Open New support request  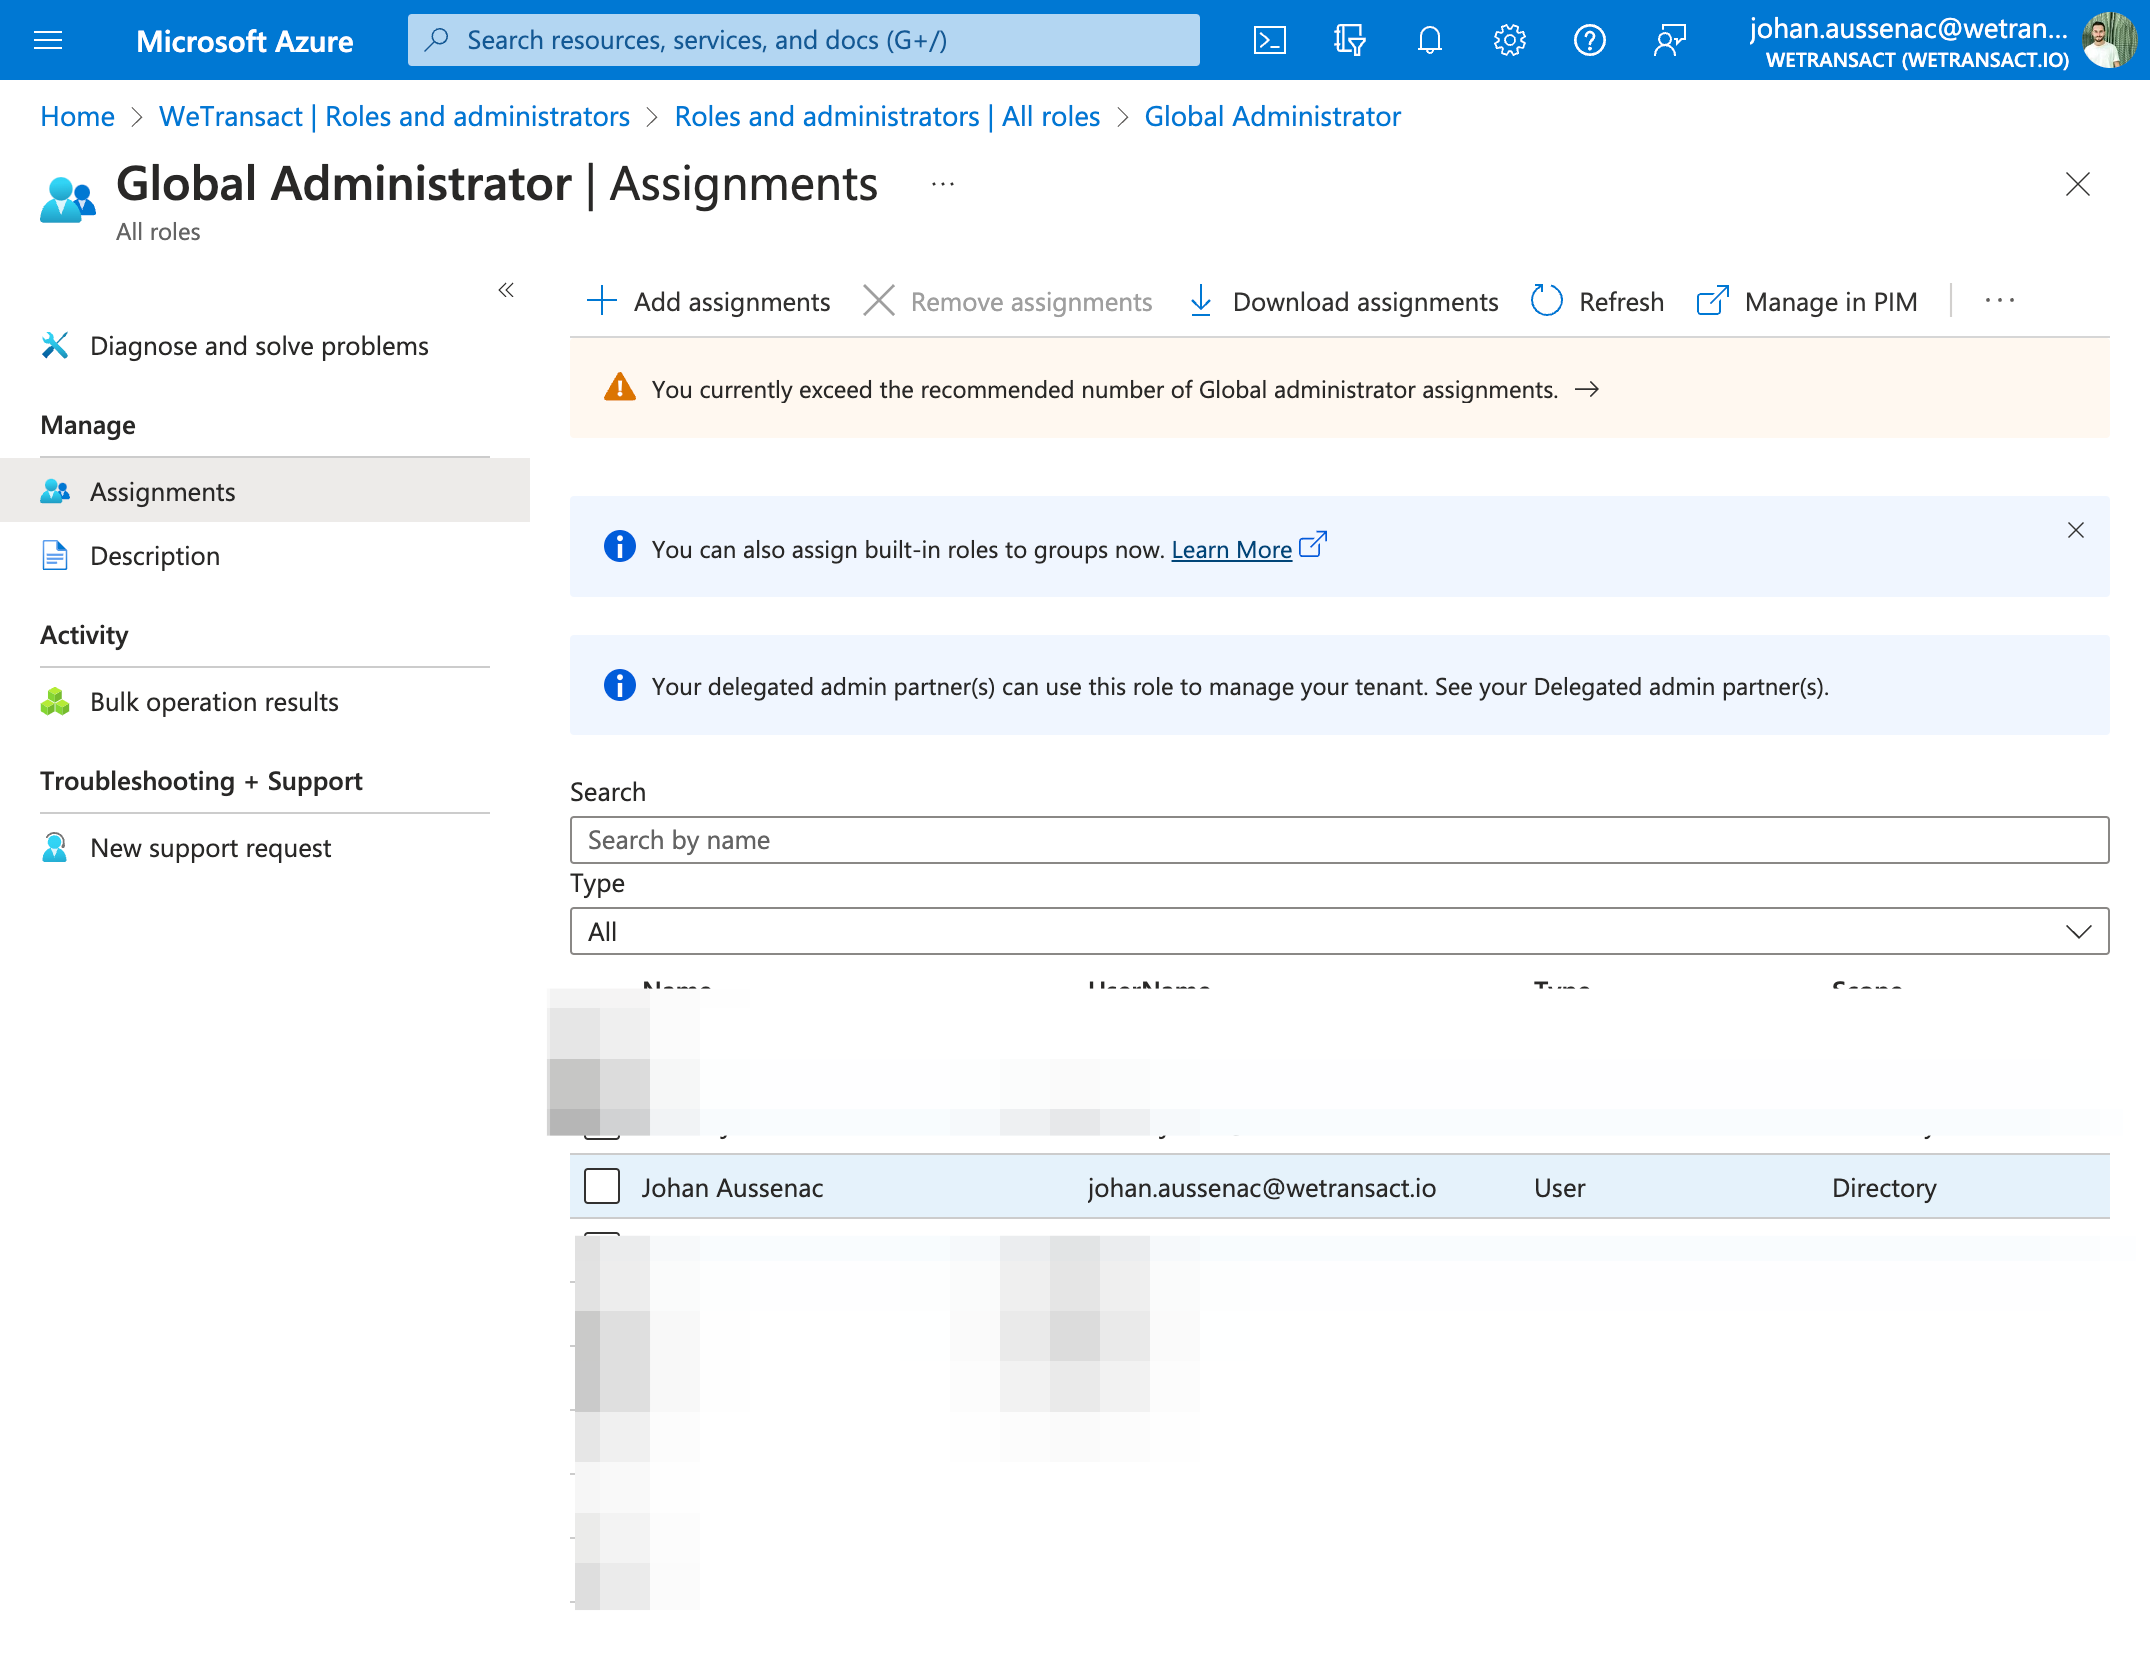click(x=210, y=848)
